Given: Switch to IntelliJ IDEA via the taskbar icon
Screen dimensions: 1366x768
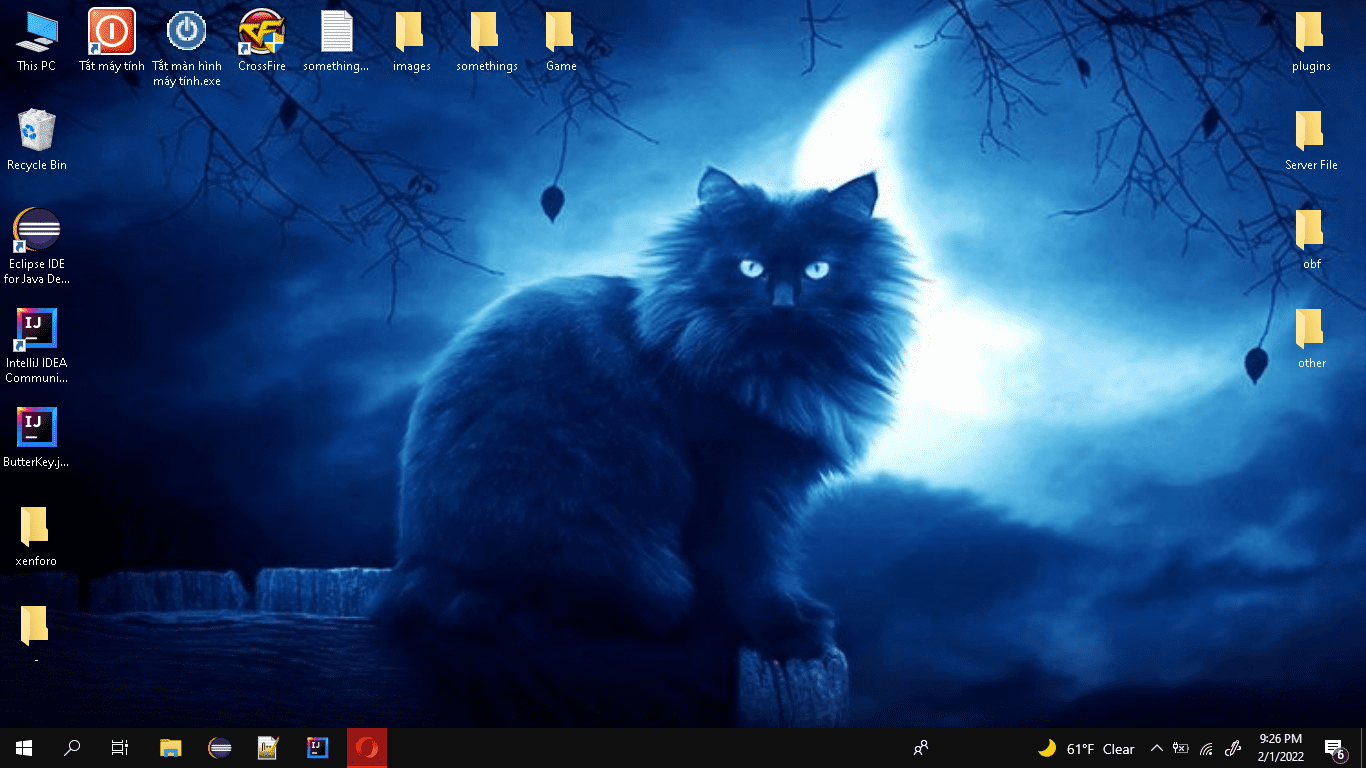Looking at the screenshot, I should click(x=317, y=748).
